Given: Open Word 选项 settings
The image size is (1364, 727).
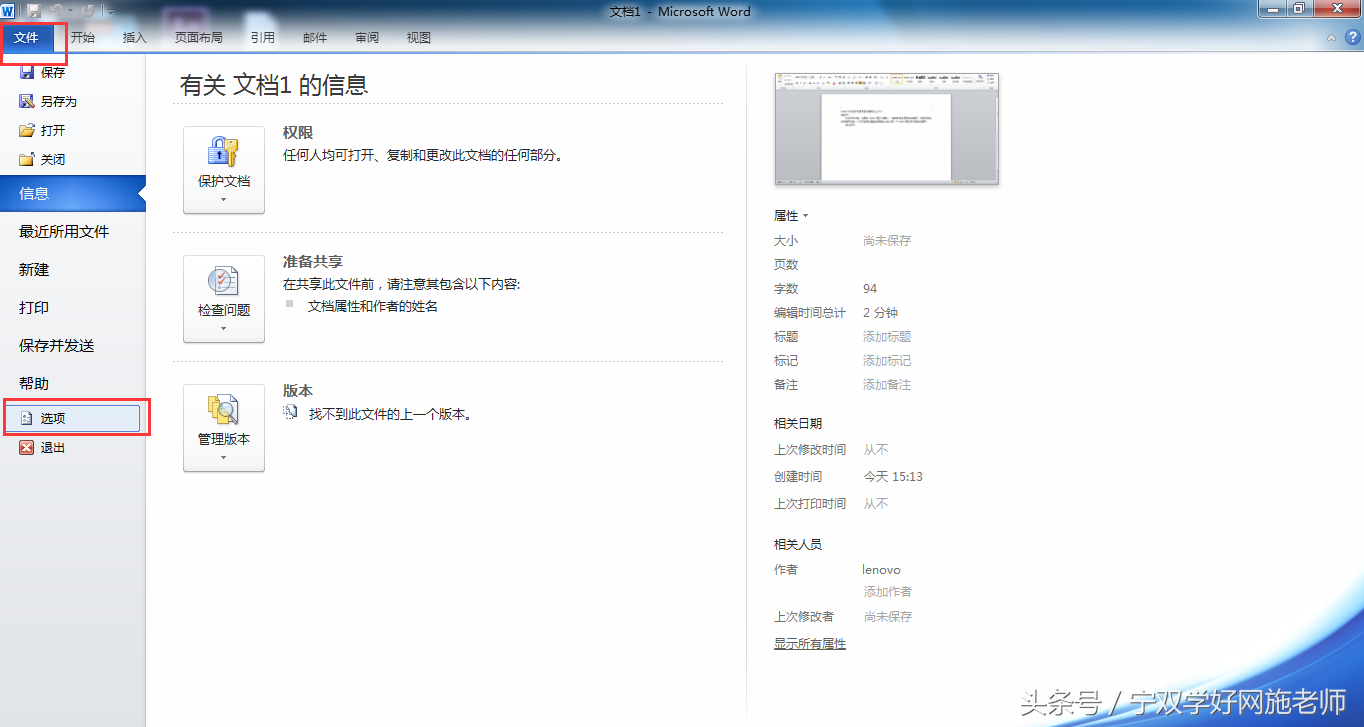Looking at the screenshot, I should 73,419.
